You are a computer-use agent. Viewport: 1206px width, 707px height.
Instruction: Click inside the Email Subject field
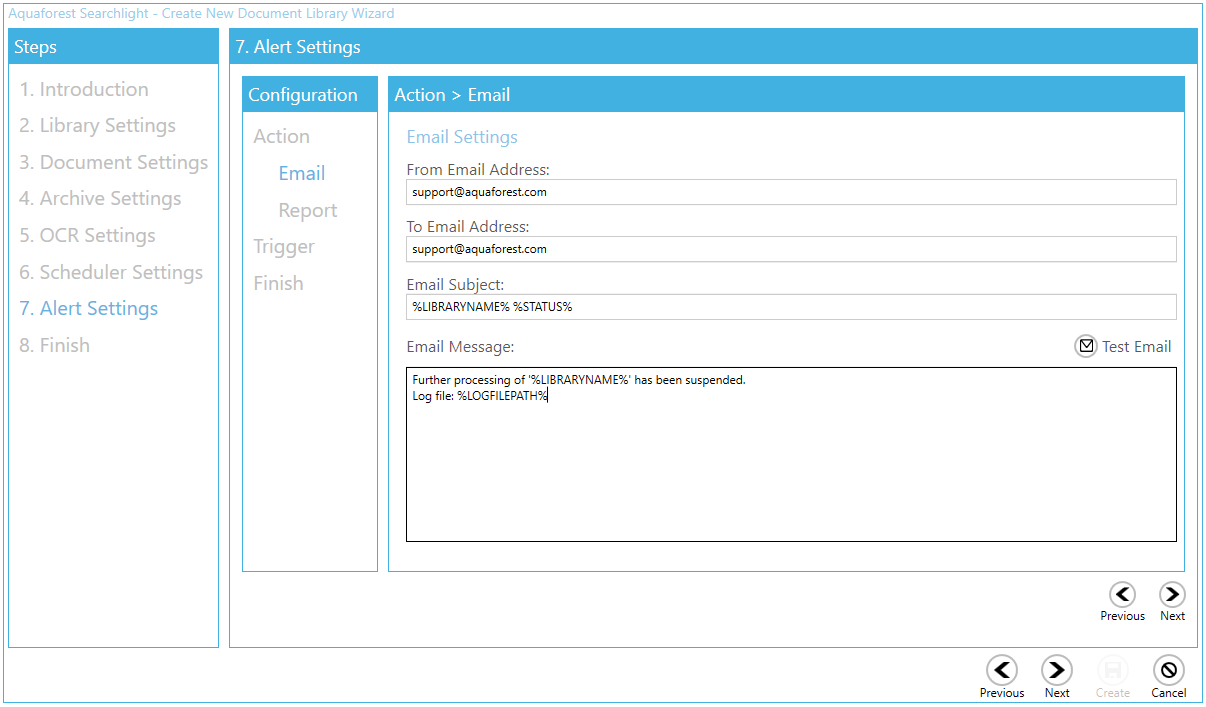point(790,307)
